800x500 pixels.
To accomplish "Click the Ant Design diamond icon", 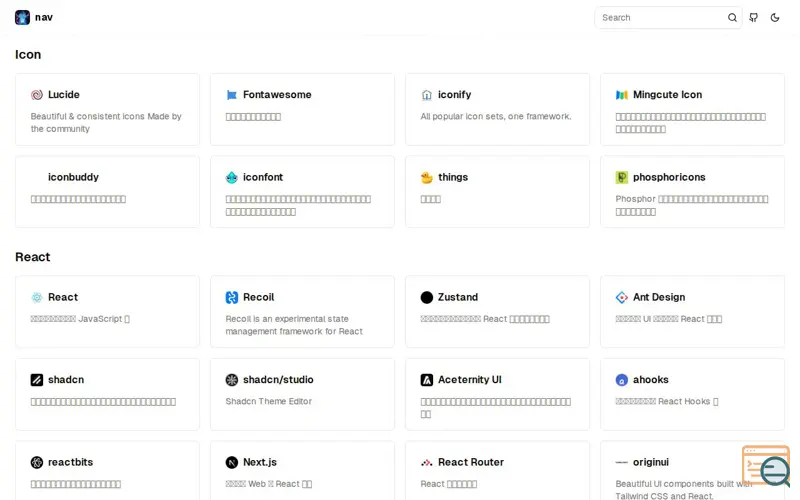I will click(x=621, y=297).
